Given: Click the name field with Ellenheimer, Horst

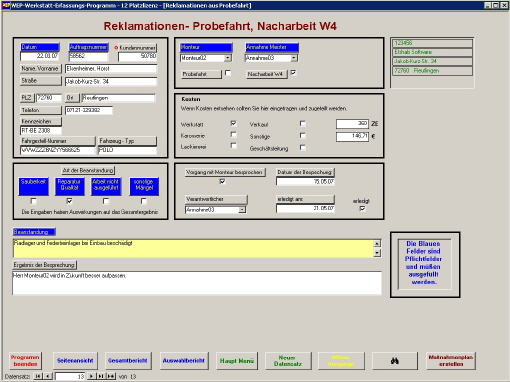Looking at the screenshot, I should (x=111, y=69).
